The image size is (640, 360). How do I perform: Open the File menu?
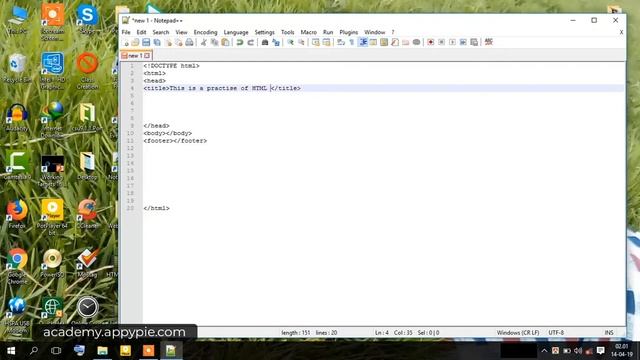(126, 32)
